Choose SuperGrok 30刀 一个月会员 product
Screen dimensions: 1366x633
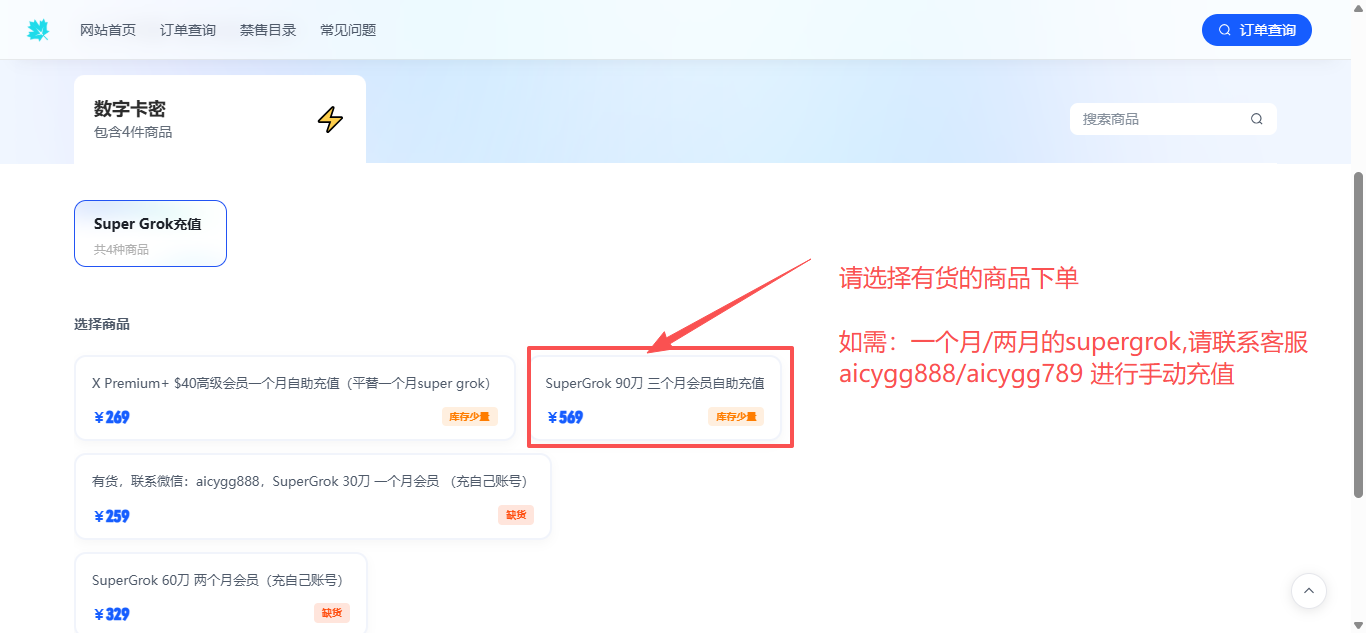313,497
